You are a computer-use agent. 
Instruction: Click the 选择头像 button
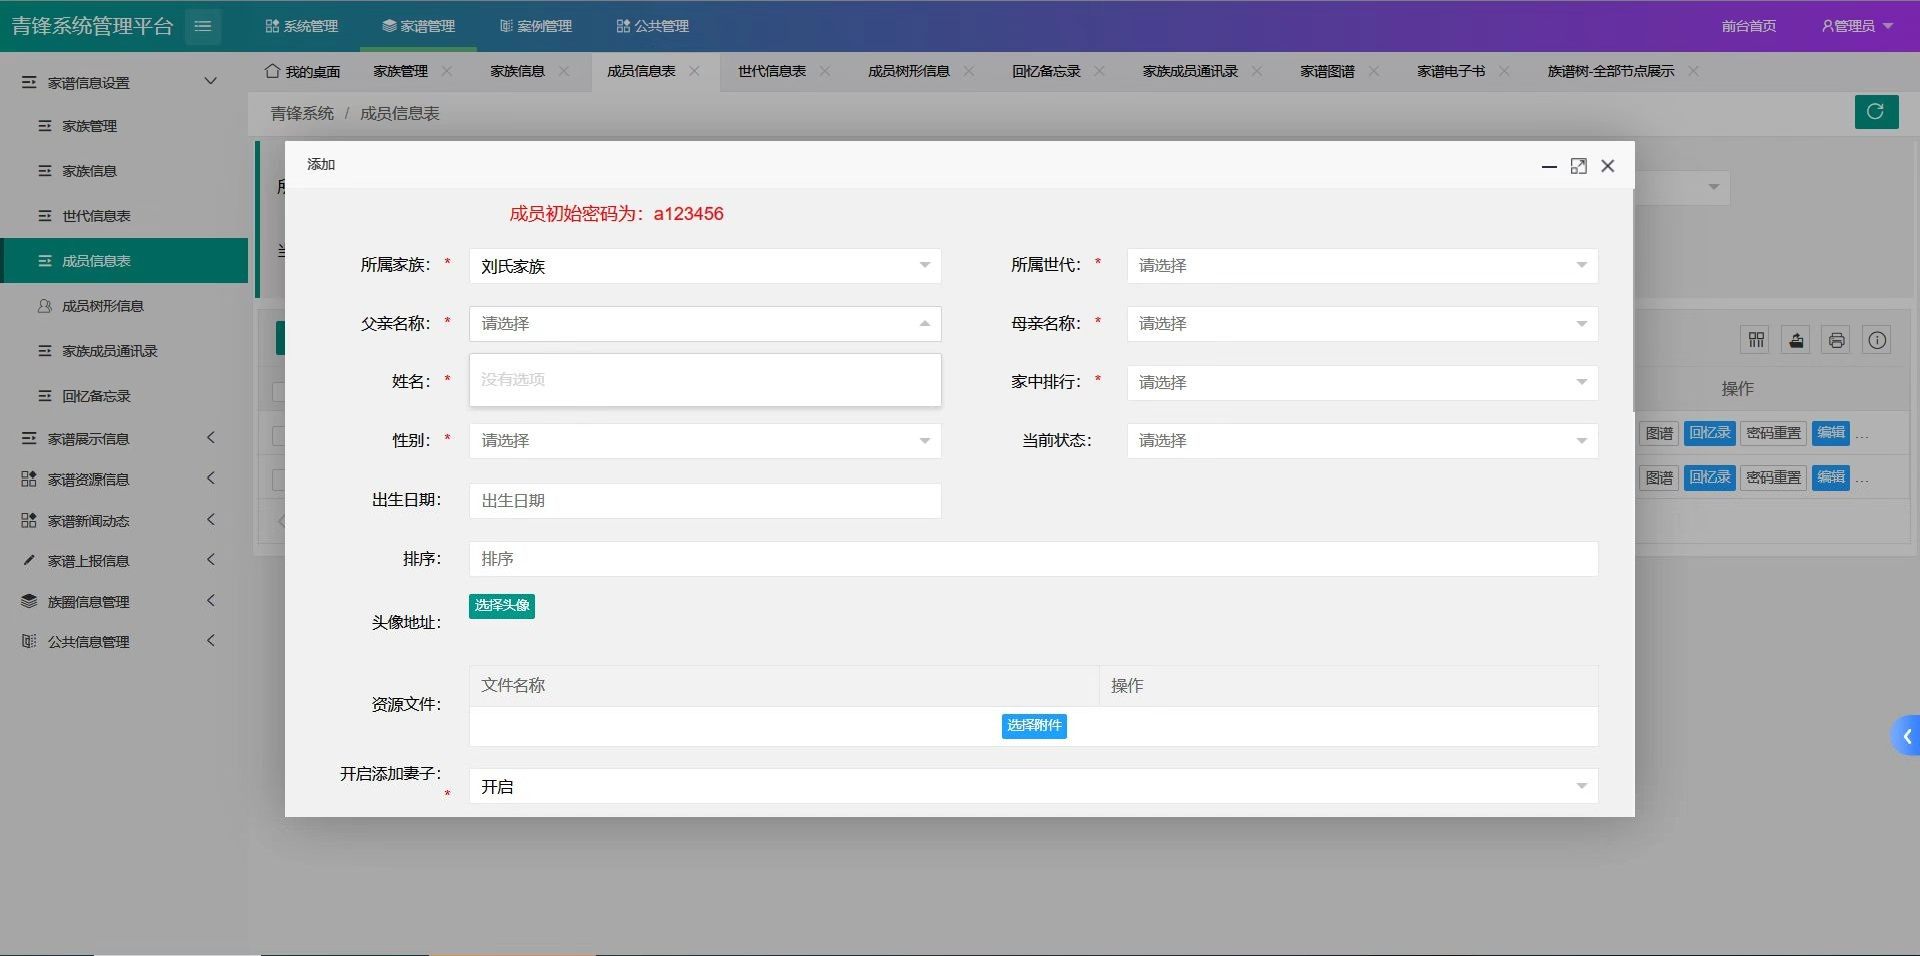tap(501, 606)
